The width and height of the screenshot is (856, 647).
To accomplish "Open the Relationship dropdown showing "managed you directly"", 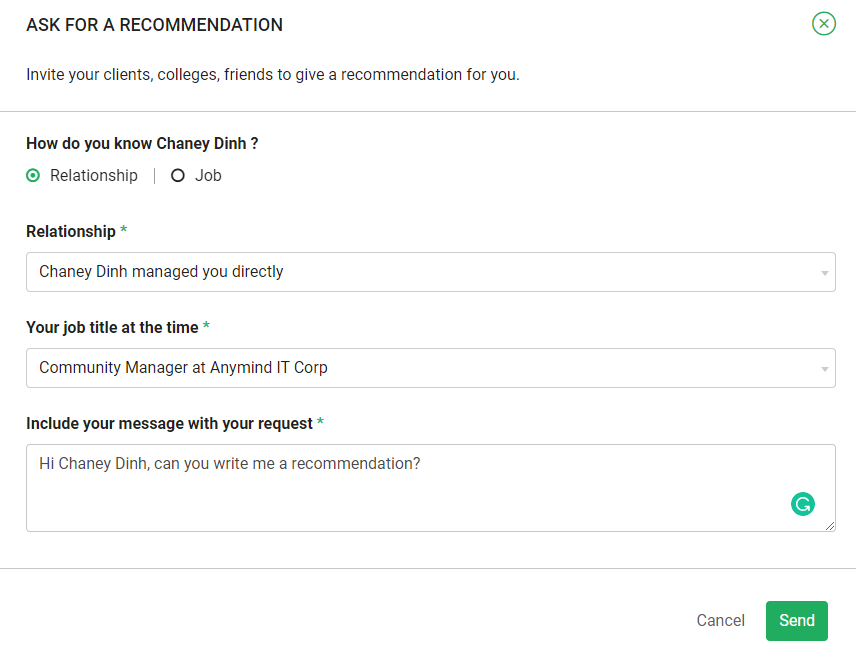I will click(x=430, y=272).
